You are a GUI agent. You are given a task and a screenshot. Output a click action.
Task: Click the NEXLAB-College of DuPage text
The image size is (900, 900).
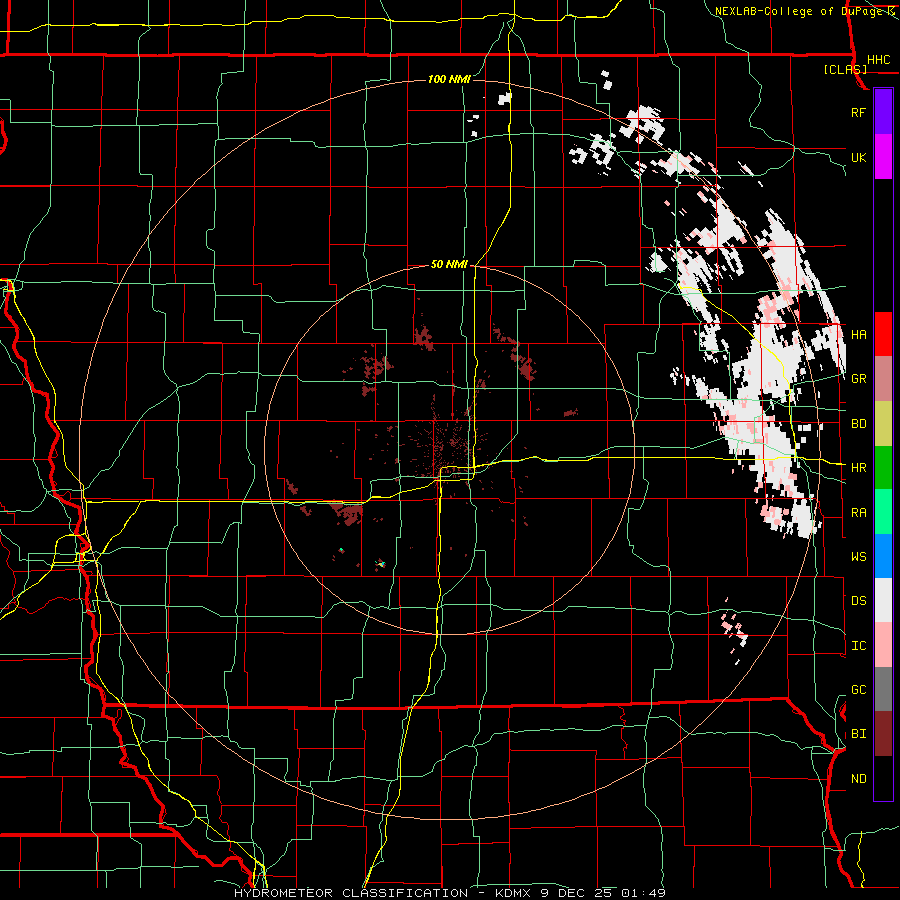click(799, 11)
